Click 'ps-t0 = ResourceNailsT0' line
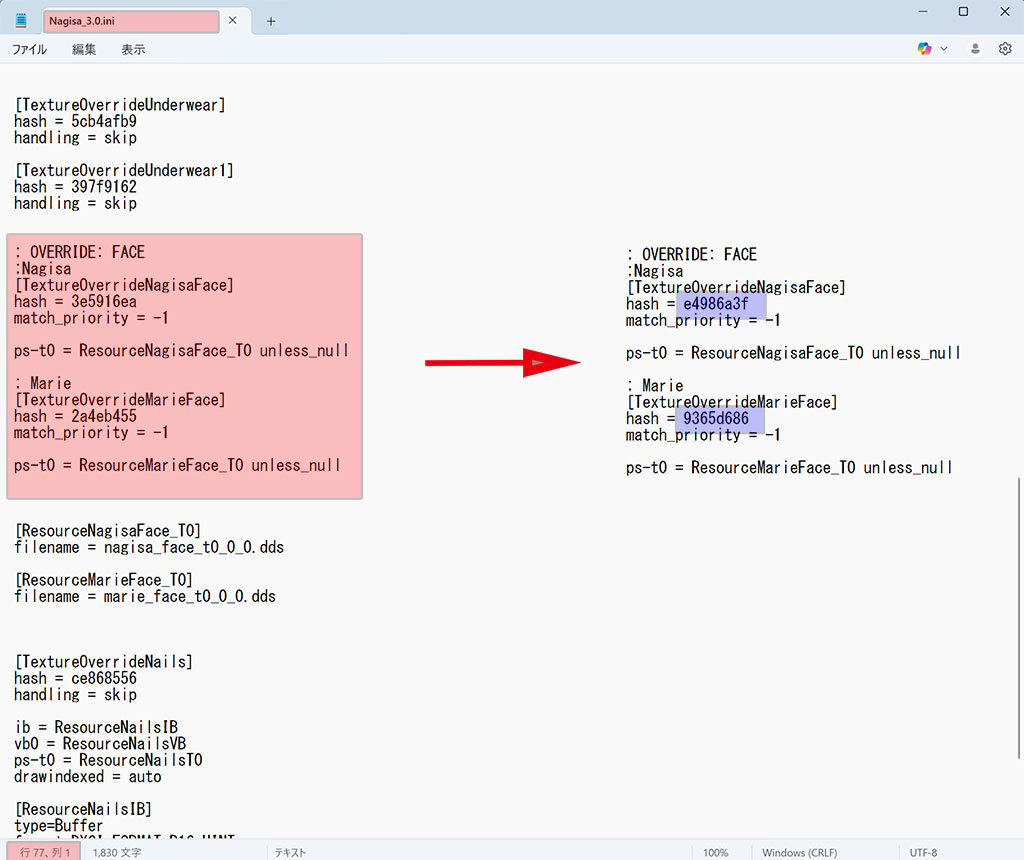The height and width of the screenshot is (860, 1024). coord(108,760)
